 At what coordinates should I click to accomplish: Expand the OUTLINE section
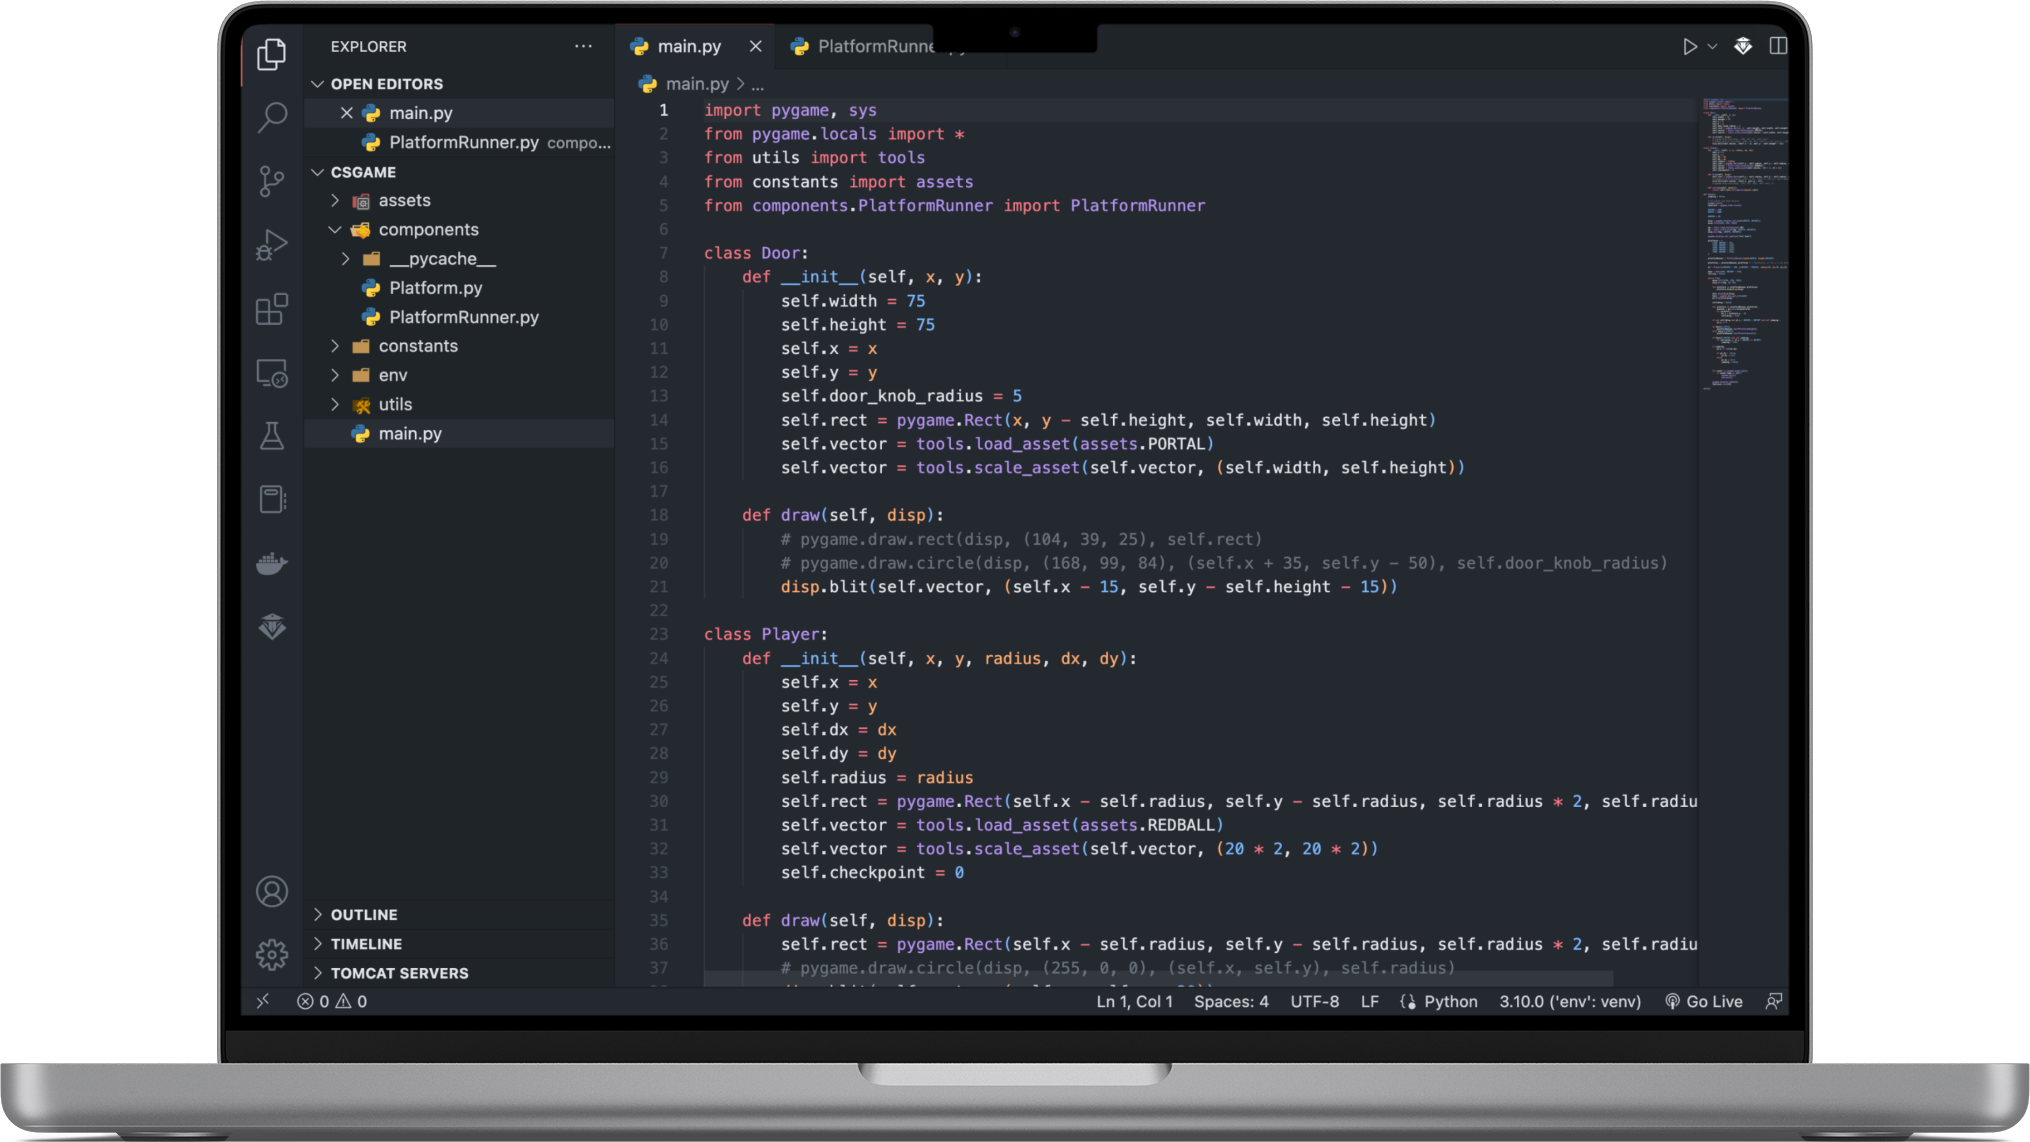[363, 915]
